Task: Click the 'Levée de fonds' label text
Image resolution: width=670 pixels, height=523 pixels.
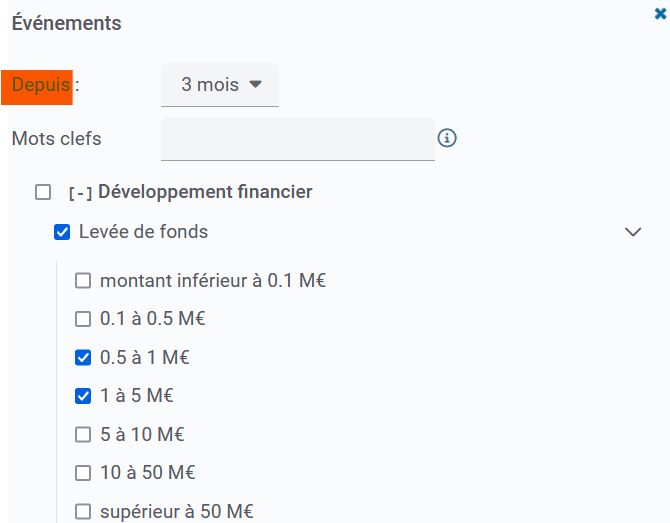Action: click(143, 232)
